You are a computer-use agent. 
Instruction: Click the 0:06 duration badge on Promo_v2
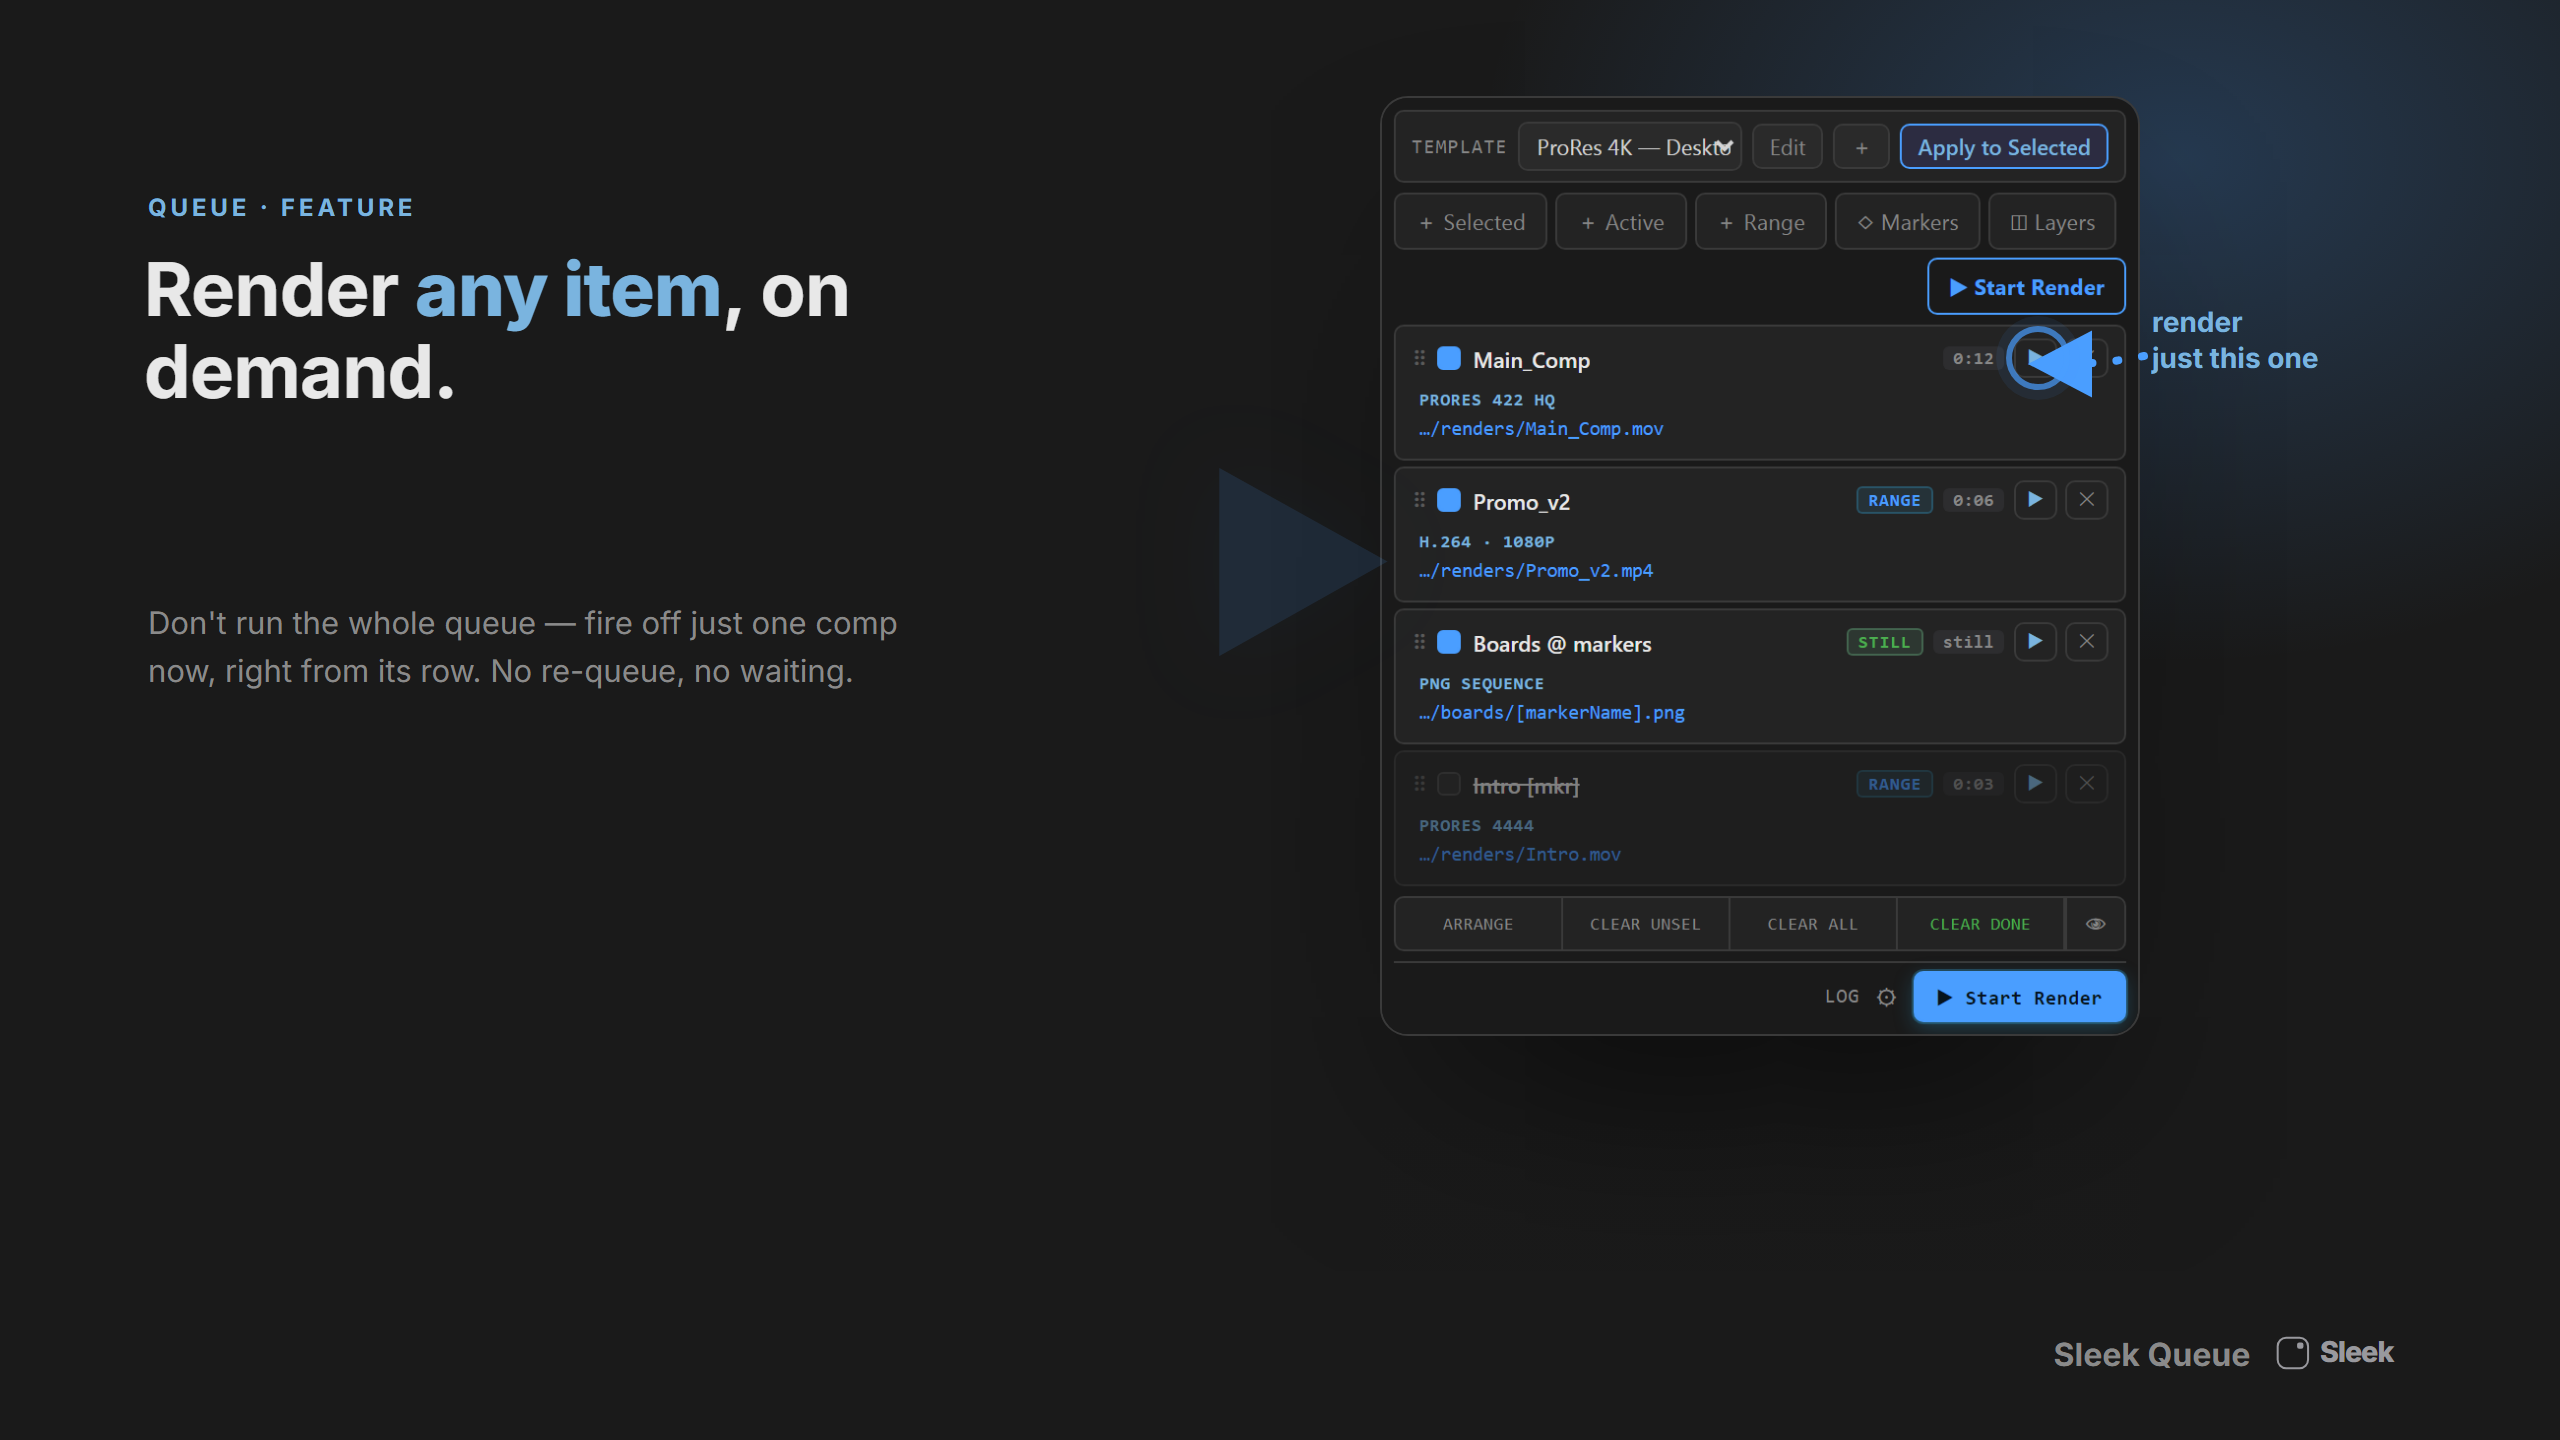(x=1973, y=500)
